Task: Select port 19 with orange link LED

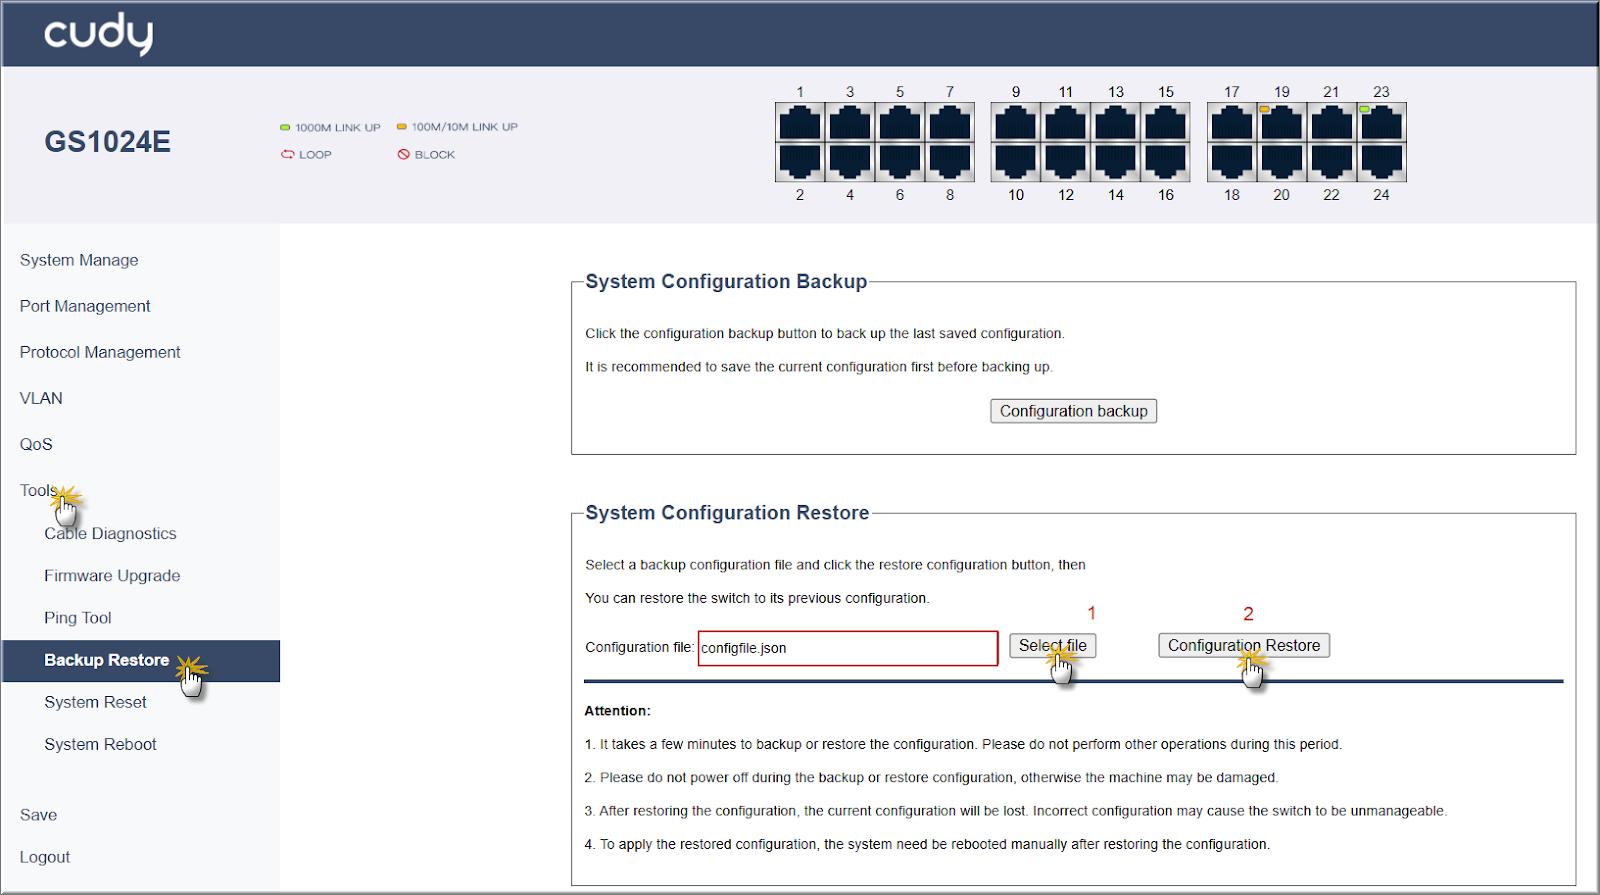Action: pyautogui.click(x=1282, y=123)
